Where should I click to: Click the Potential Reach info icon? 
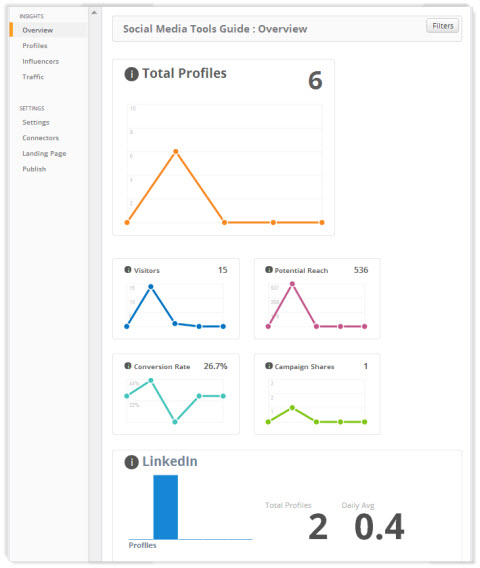point(269,270)
